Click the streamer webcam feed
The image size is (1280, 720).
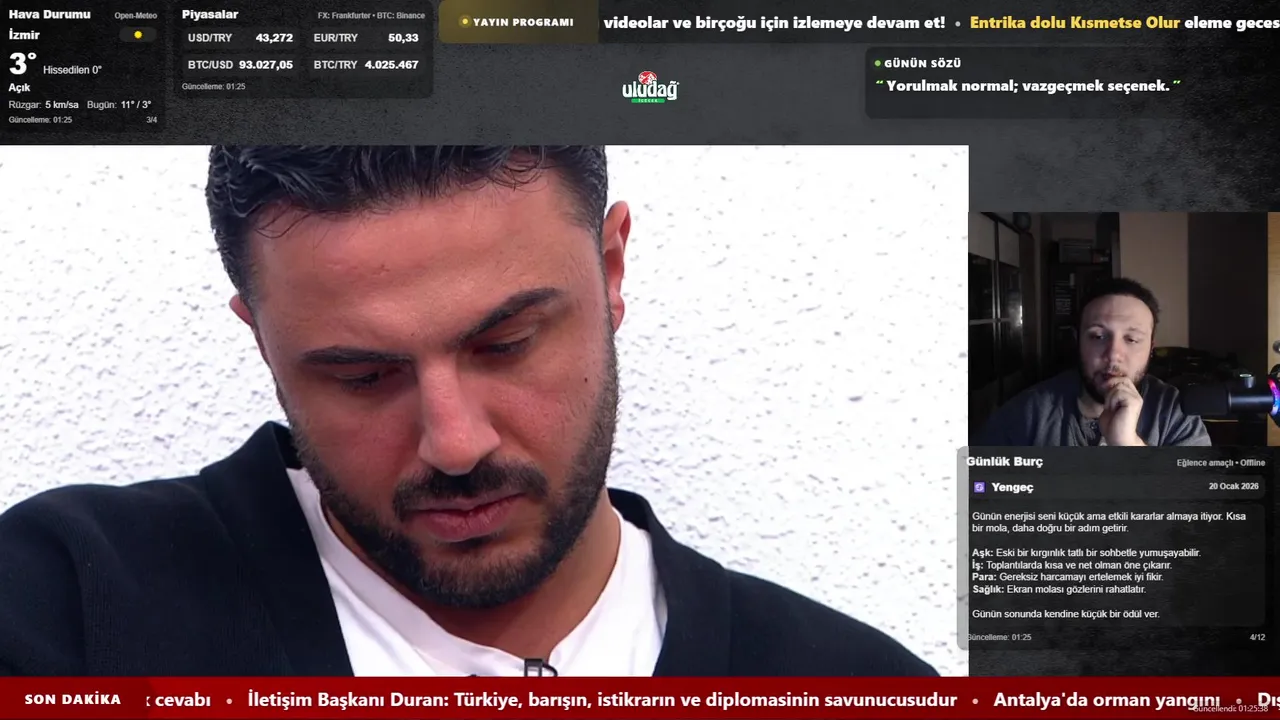tap(1124, 329)
